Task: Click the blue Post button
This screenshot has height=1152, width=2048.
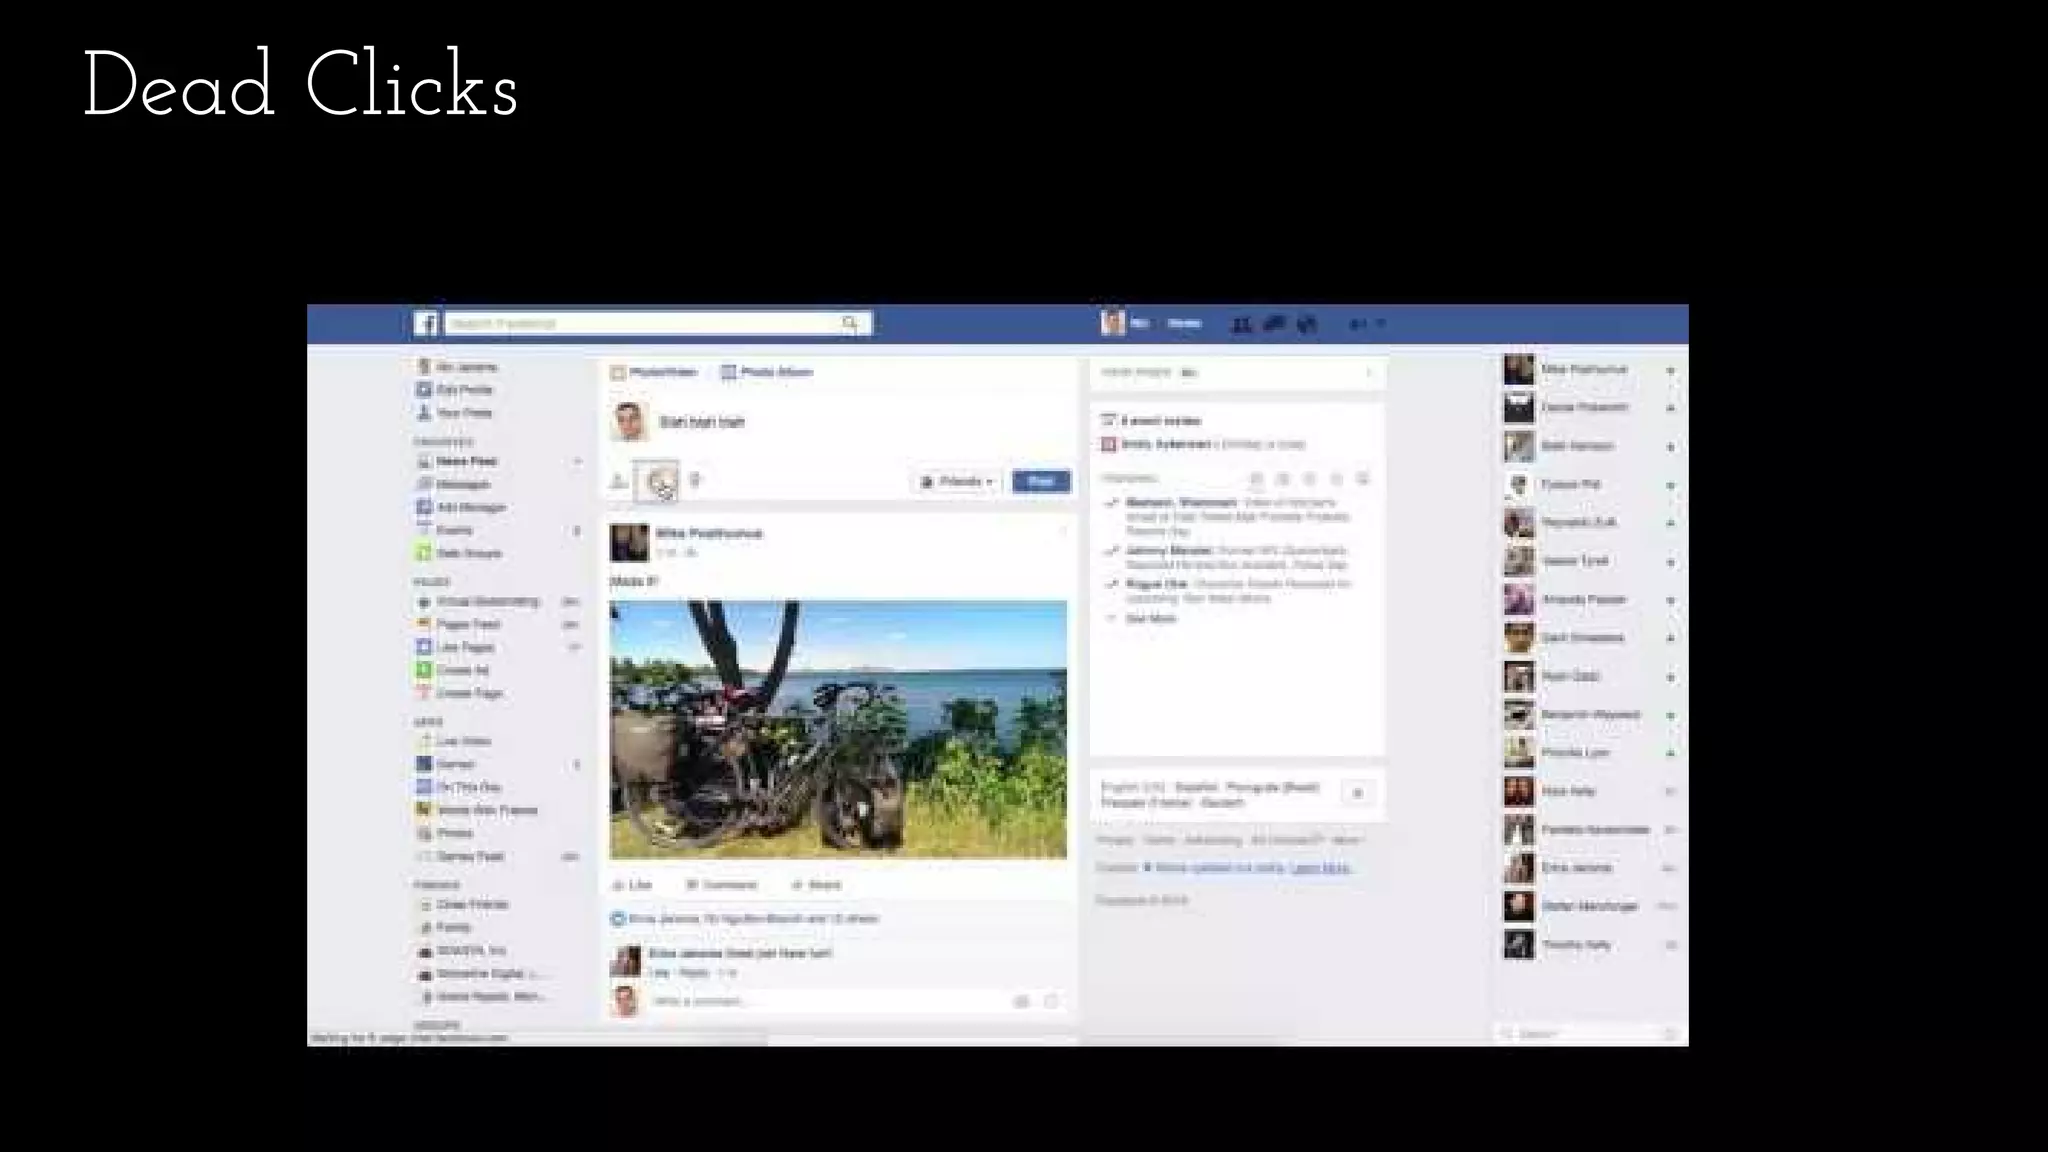Action: pyautogui.click(x=1041, y=482)
